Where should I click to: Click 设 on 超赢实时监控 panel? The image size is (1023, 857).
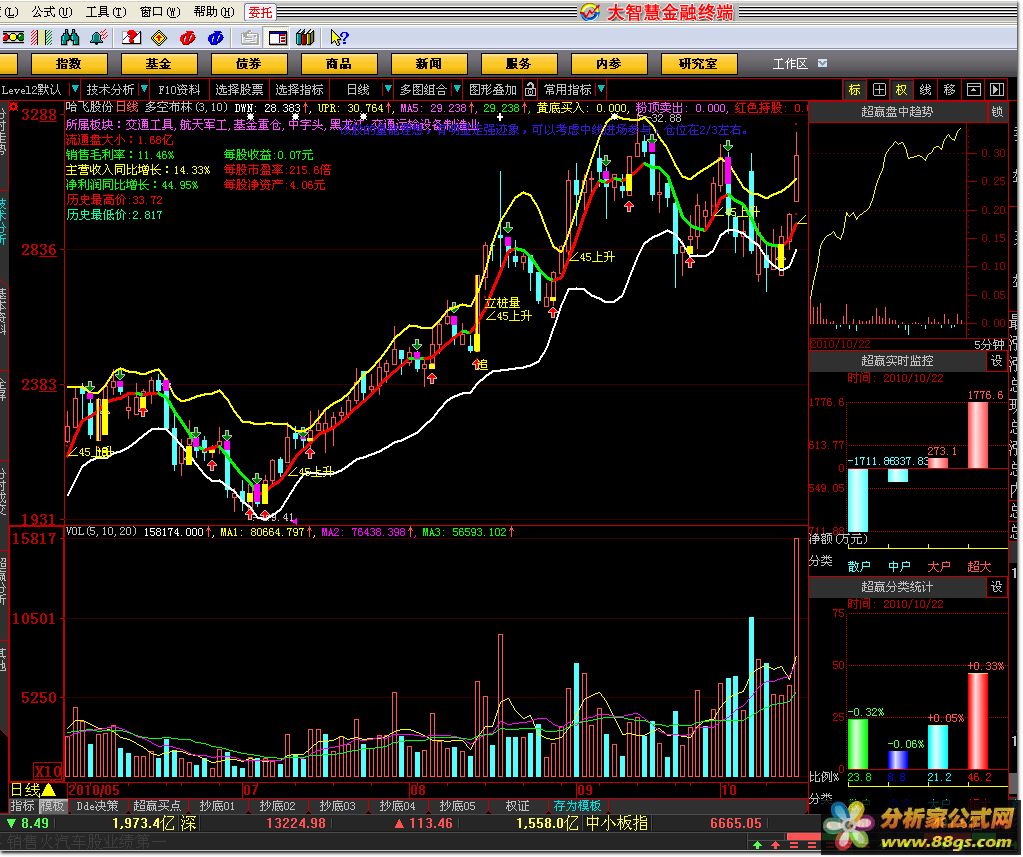tap(996, 361)
